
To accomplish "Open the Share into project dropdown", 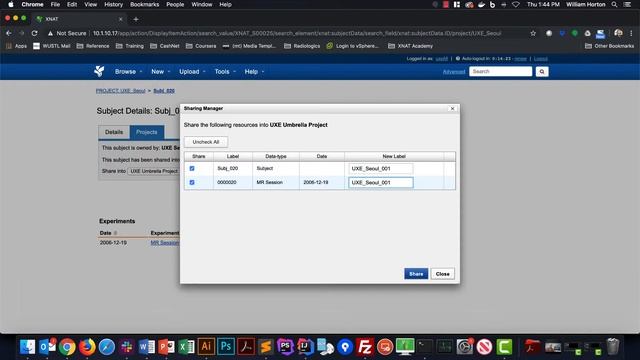I will [x=153, y=171].
